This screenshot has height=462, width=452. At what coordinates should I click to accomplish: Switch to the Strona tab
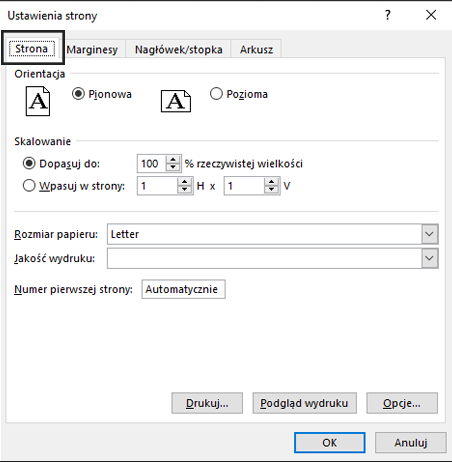[32, 49]
